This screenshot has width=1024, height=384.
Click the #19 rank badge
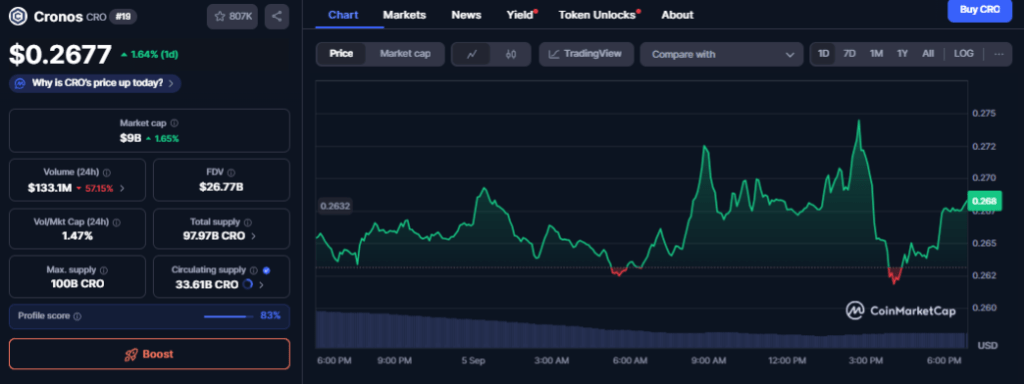tap(123, 16)
